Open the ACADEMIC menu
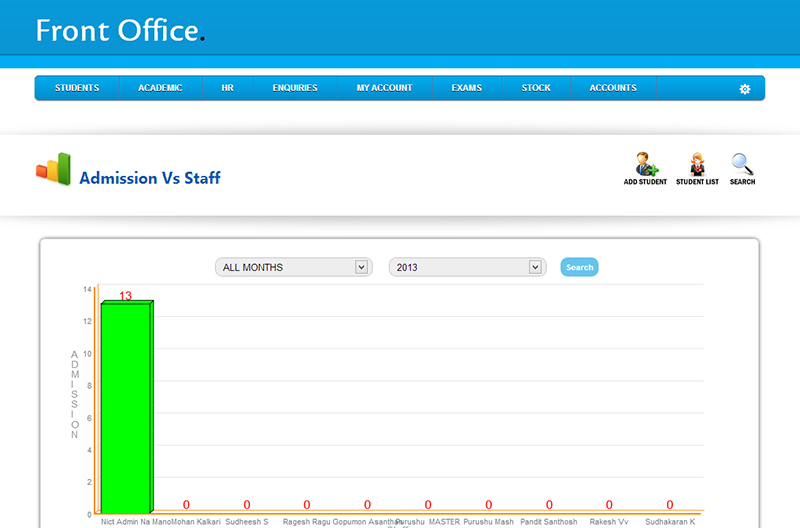 160,88
